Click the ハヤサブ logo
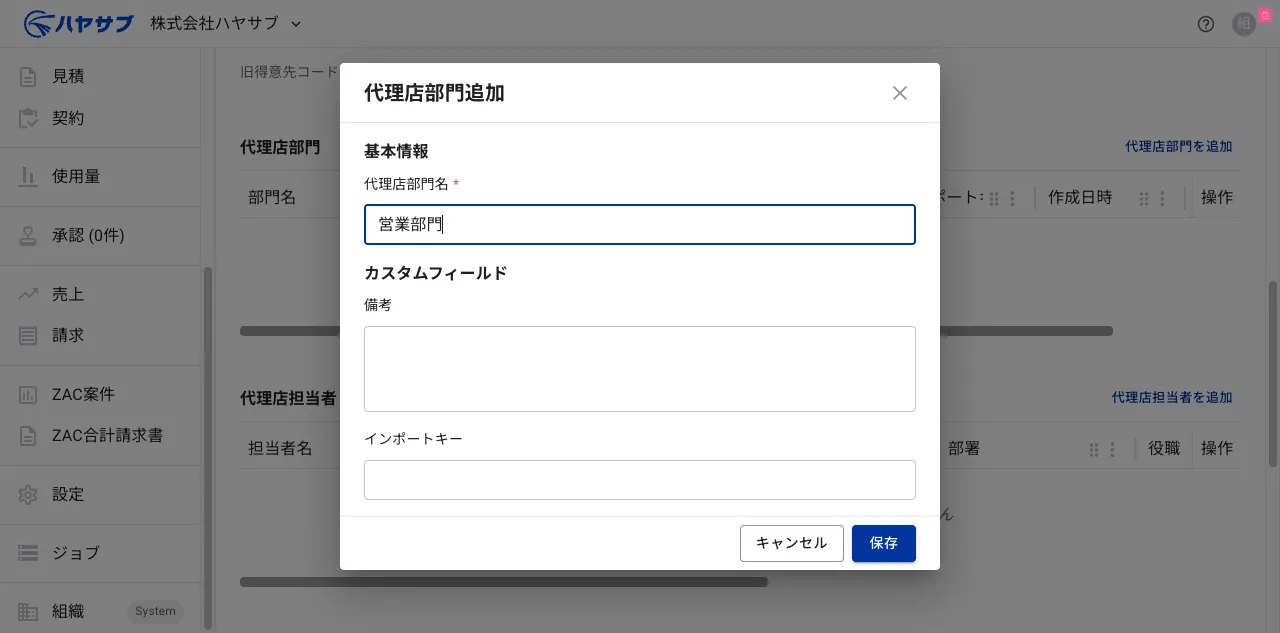1280x633 pixels. [78, 23]
